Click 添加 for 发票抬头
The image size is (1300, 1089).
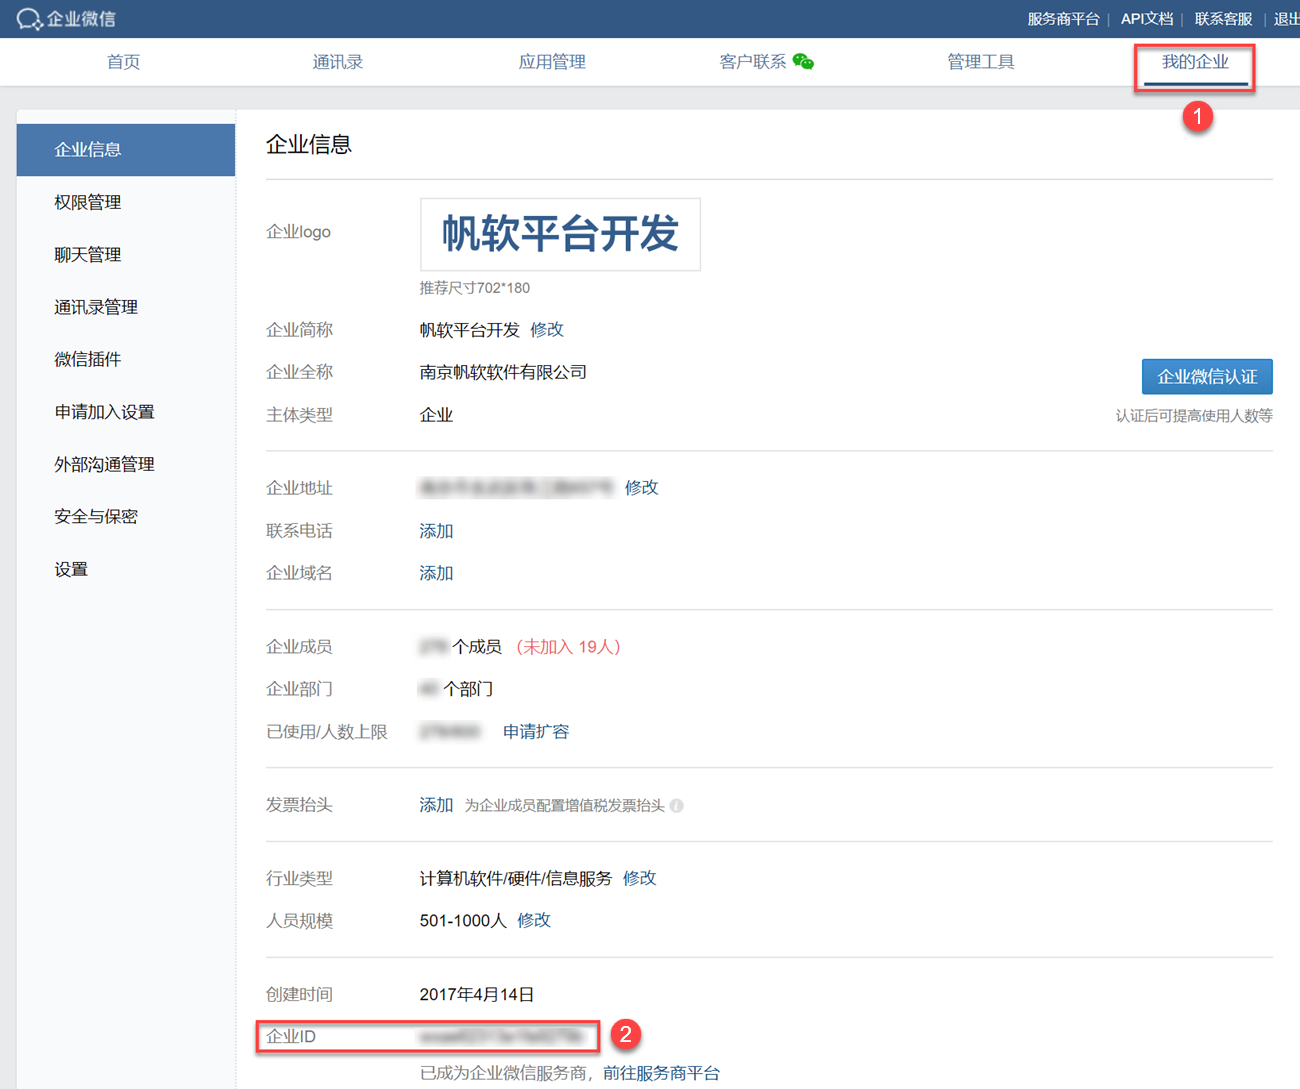(436, 805)
